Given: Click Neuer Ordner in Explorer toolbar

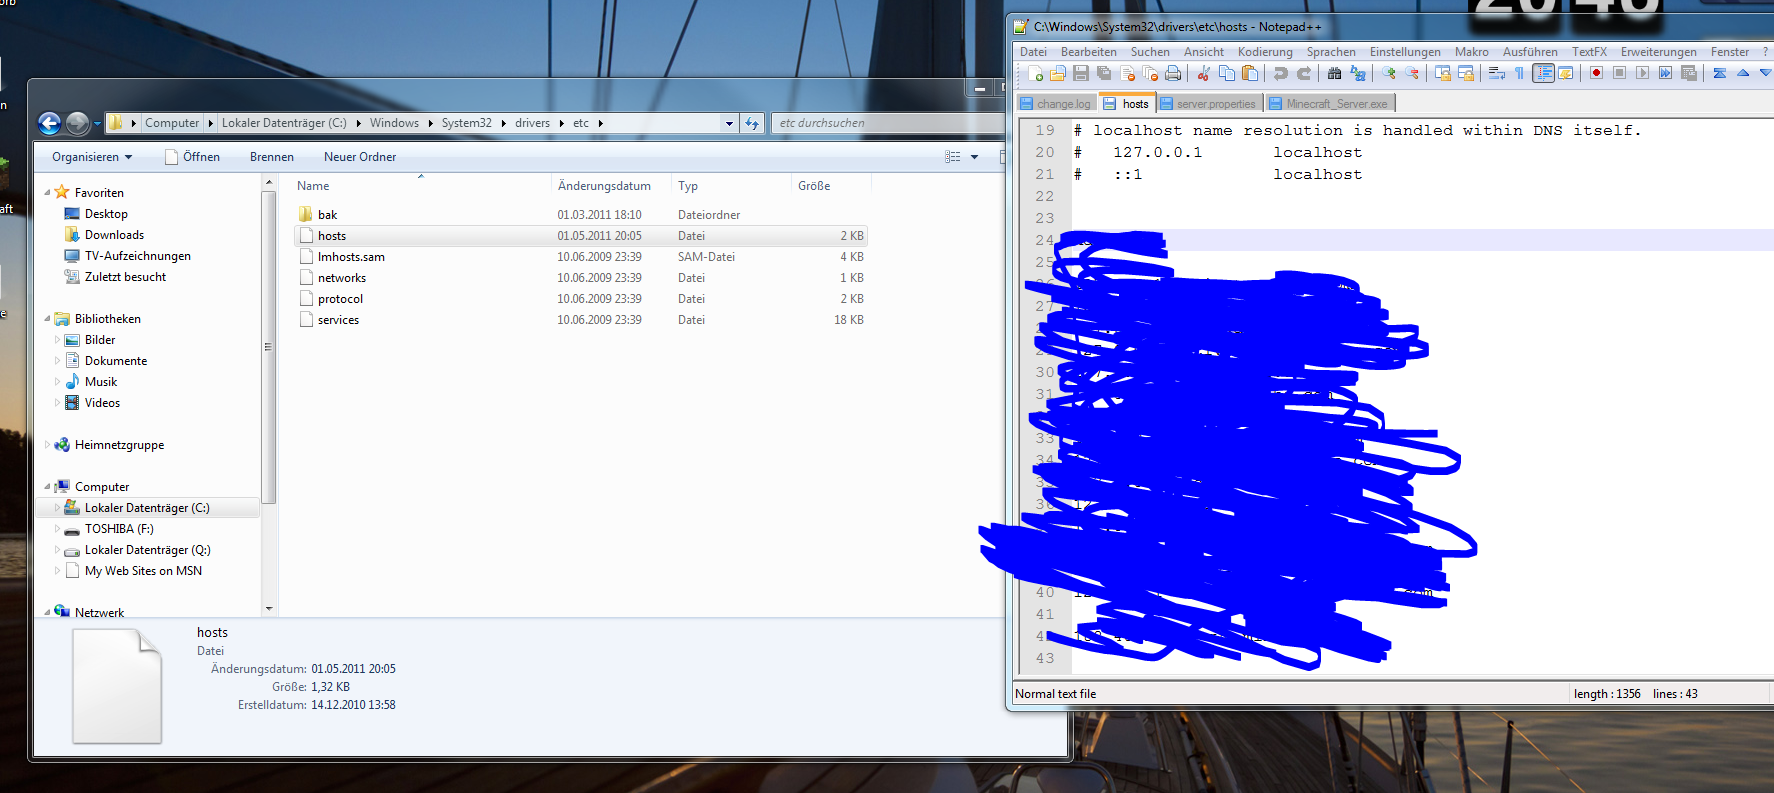Looking at the screenshot, I should pyautogui.click(x=360, y=157).
